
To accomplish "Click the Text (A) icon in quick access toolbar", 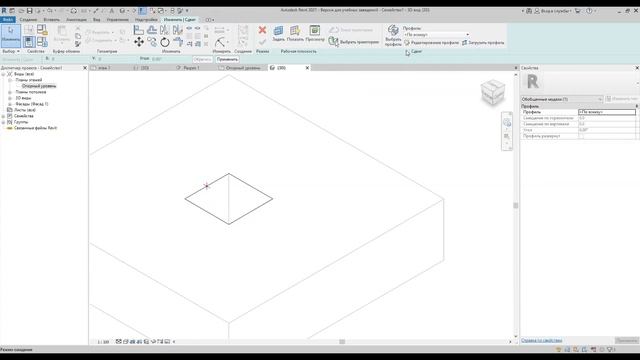I will tap(111, 11).
